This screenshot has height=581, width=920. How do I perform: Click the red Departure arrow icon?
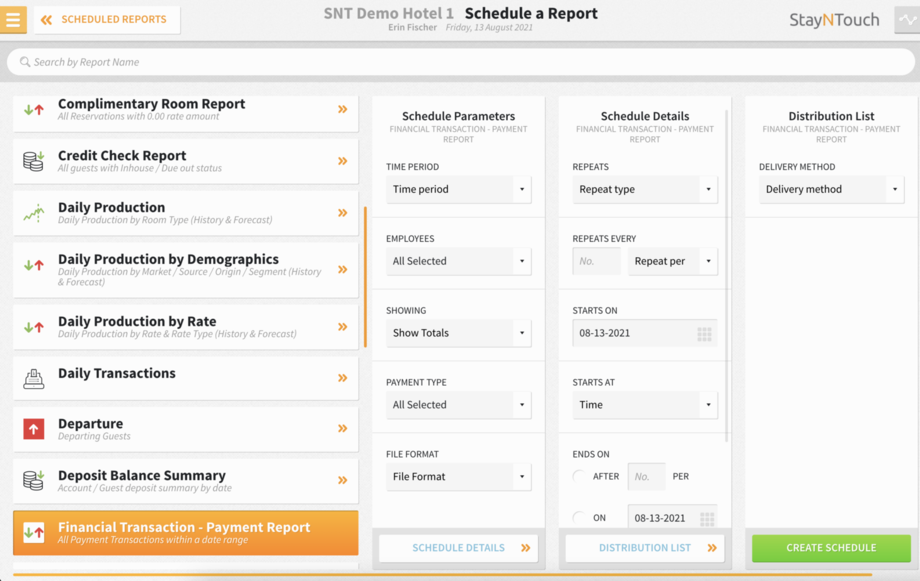tap(33, 429)
